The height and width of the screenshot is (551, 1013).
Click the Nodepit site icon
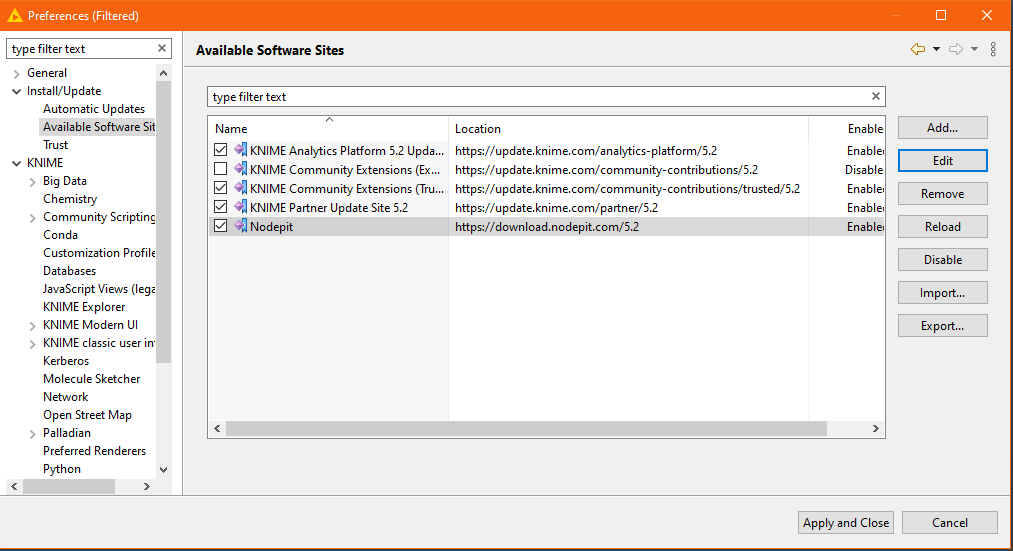click(240, 226)
